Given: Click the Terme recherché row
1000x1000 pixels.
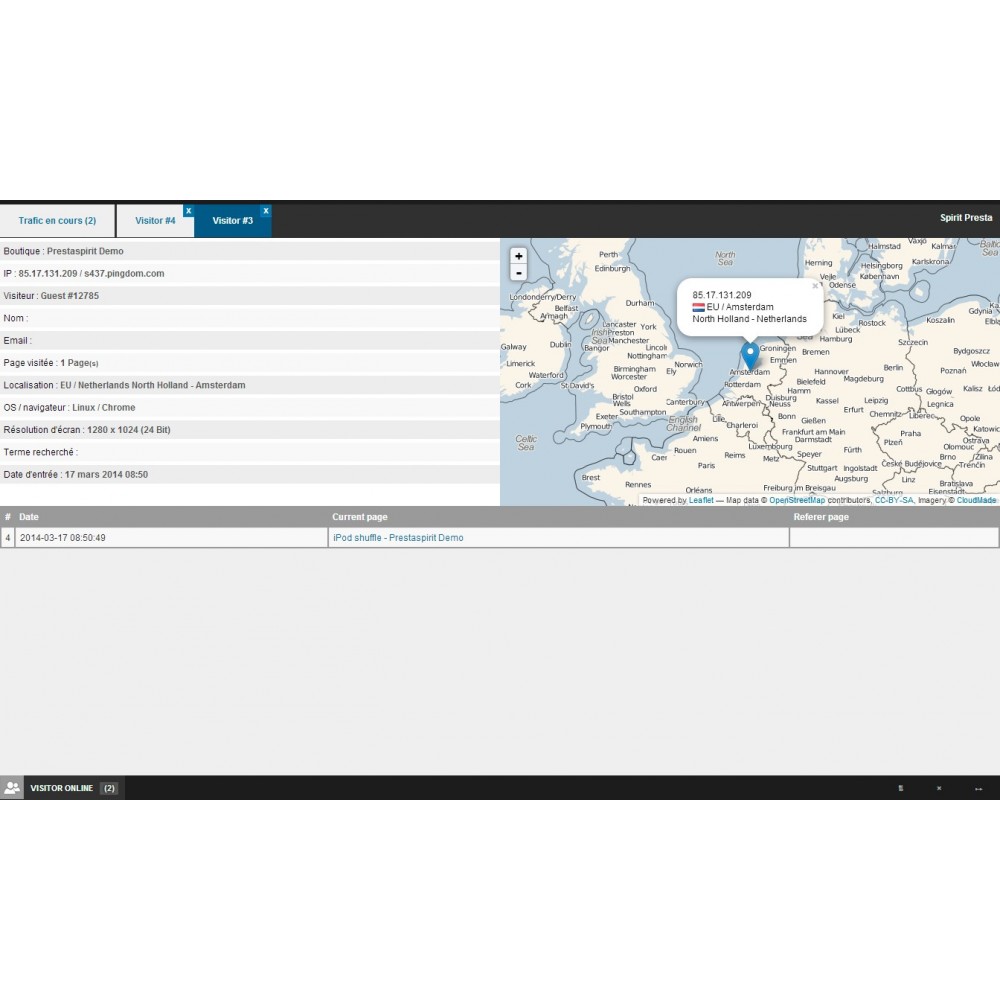Looking at the screenshot, I should [x=249, y=452].
